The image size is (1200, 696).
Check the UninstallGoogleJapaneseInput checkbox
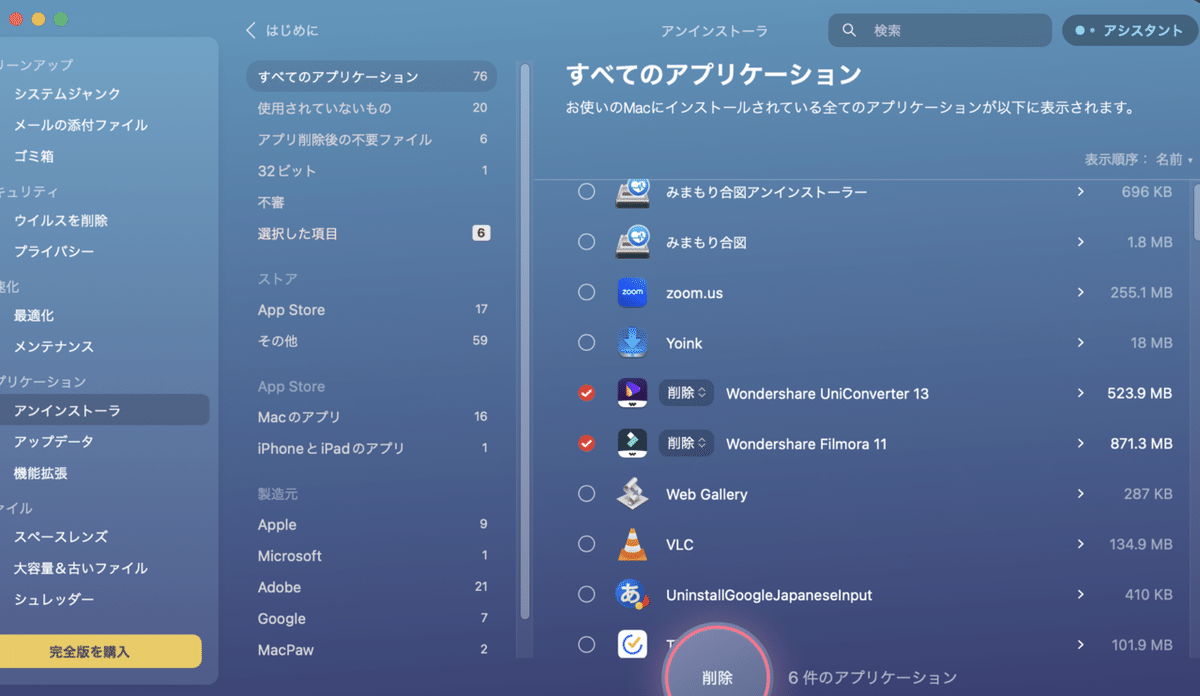pos(587,594)
